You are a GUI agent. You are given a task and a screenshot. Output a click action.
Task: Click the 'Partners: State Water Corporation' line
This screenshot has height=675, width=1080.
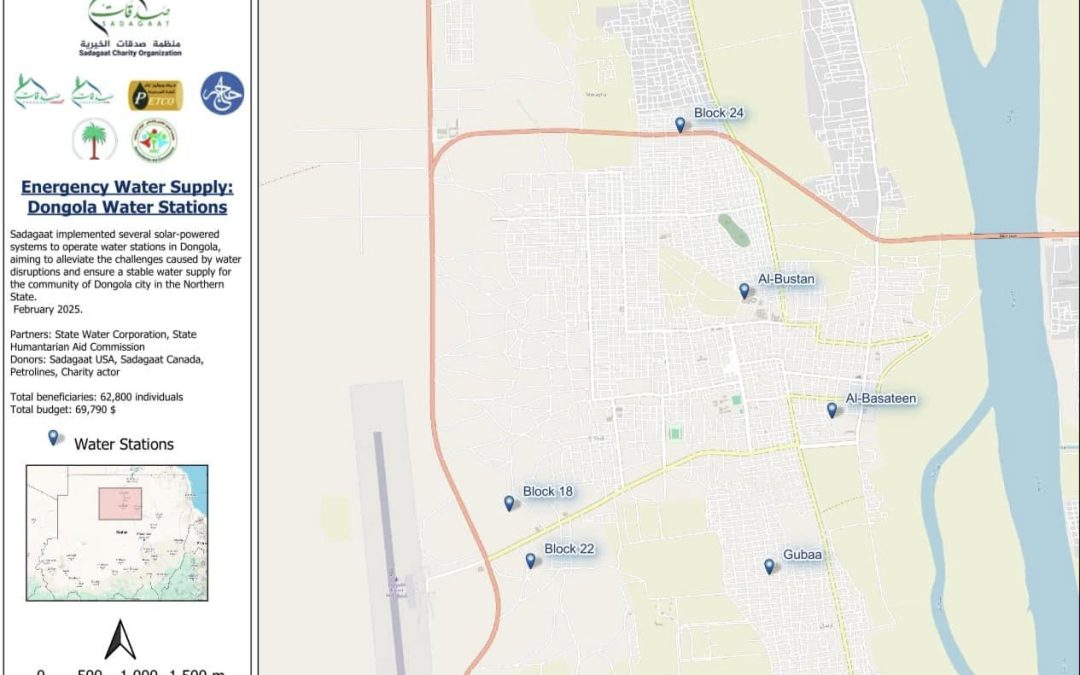click(x=103, y=334)
